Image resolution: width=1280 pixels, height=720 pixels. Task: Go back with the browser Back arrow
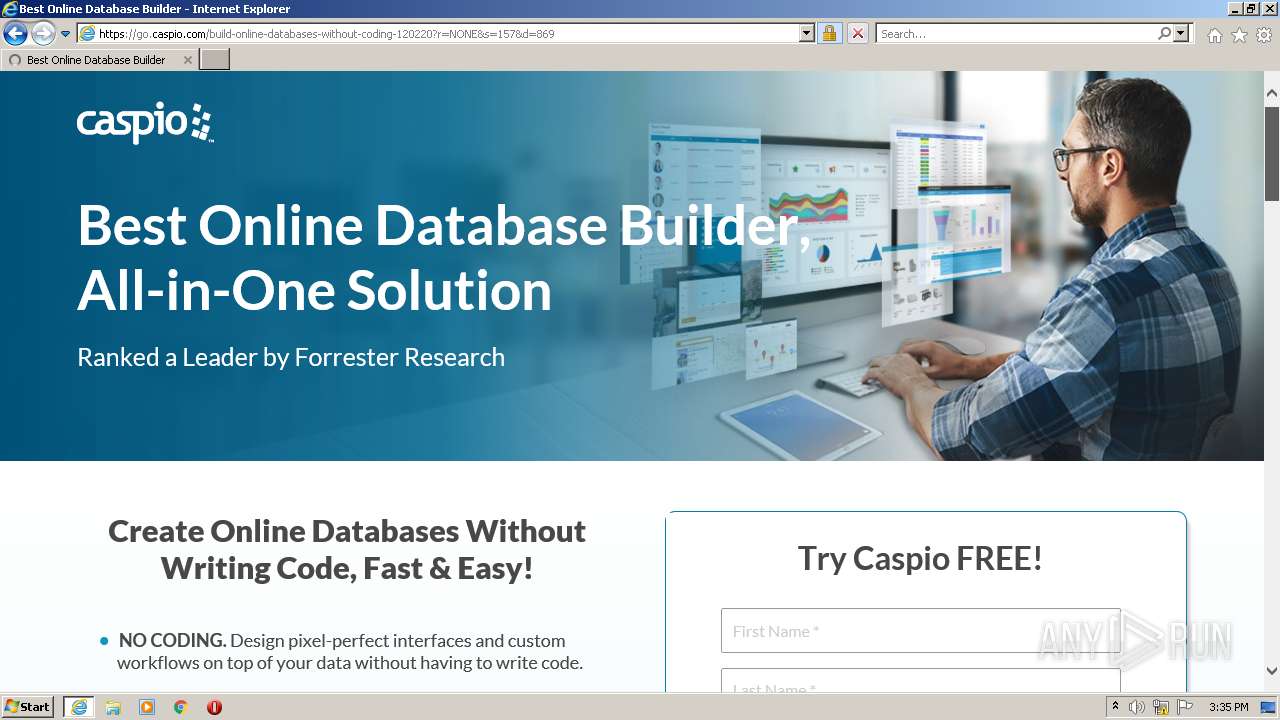click(15, 34)
